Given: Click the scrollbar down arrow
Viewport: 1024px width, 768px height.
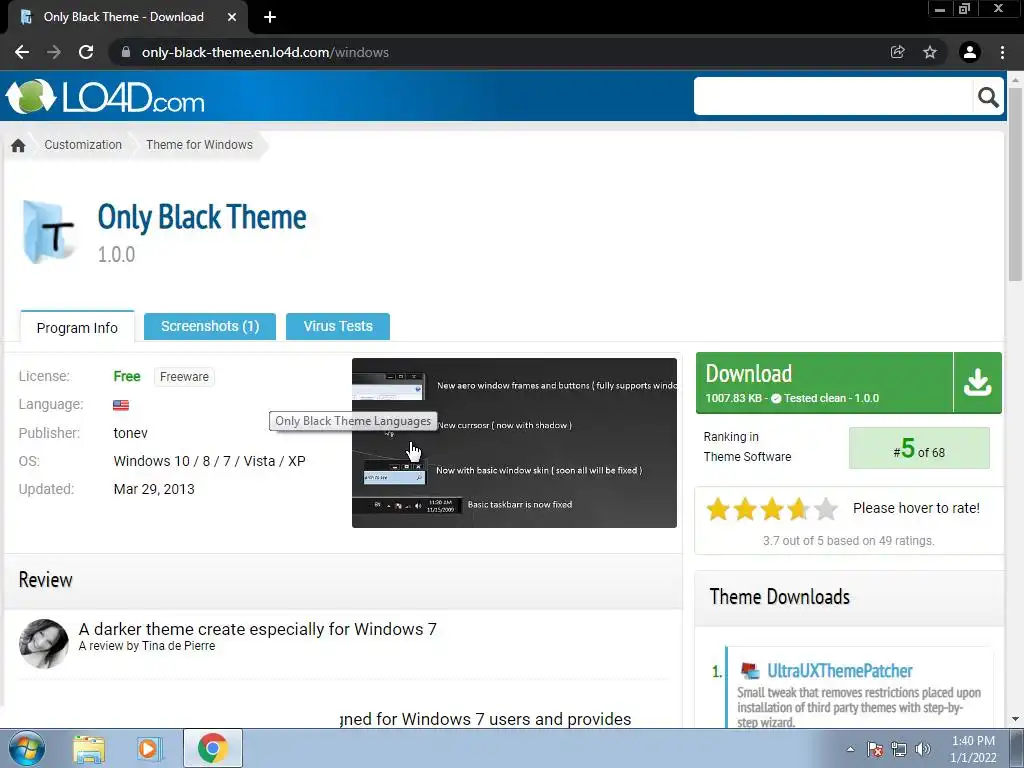Looking at the screenshot, I should (1015, 719).
